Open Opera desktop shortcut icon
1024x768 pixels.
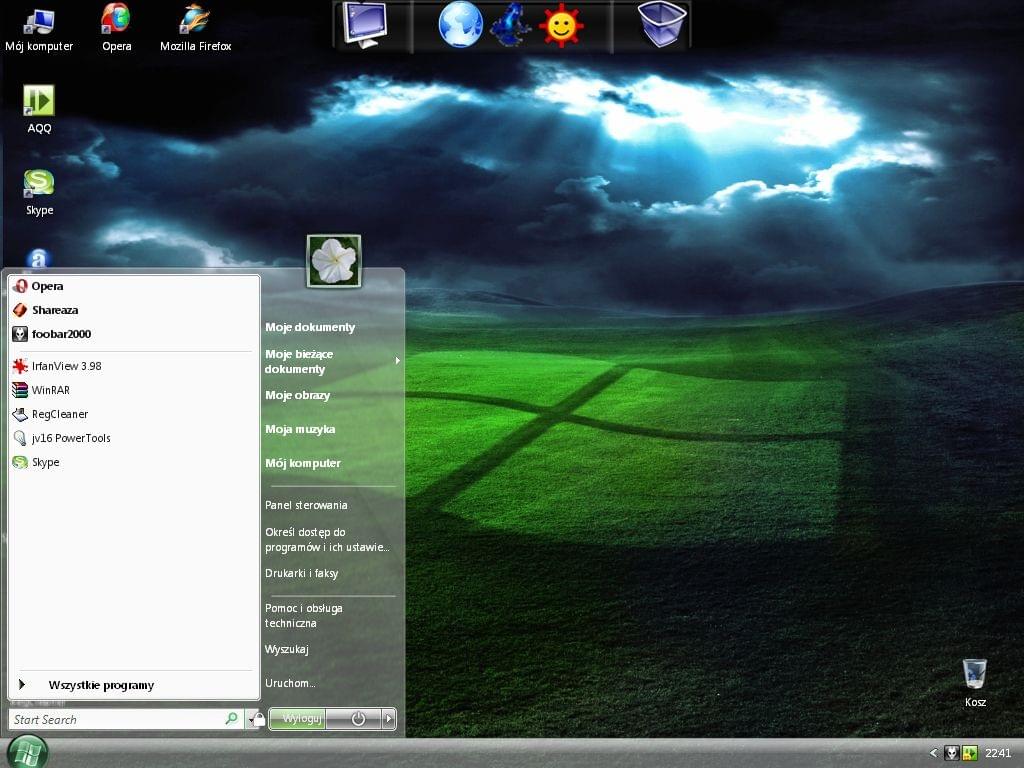pos(116,19)
